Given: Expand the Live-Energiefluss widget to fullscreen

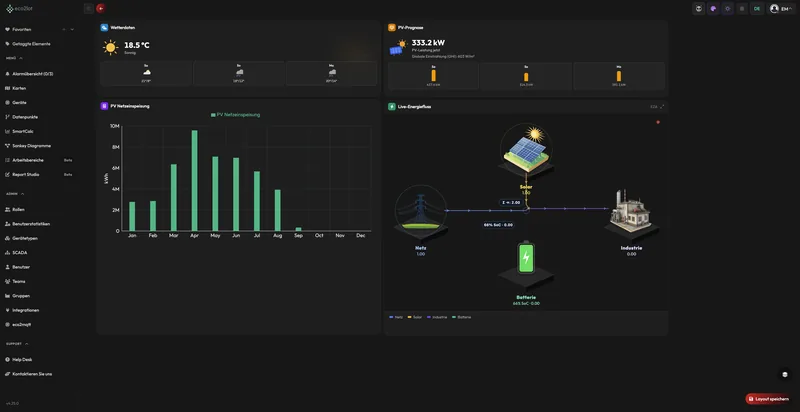Looking at the screenshot, I should click(x=662, y=107).
